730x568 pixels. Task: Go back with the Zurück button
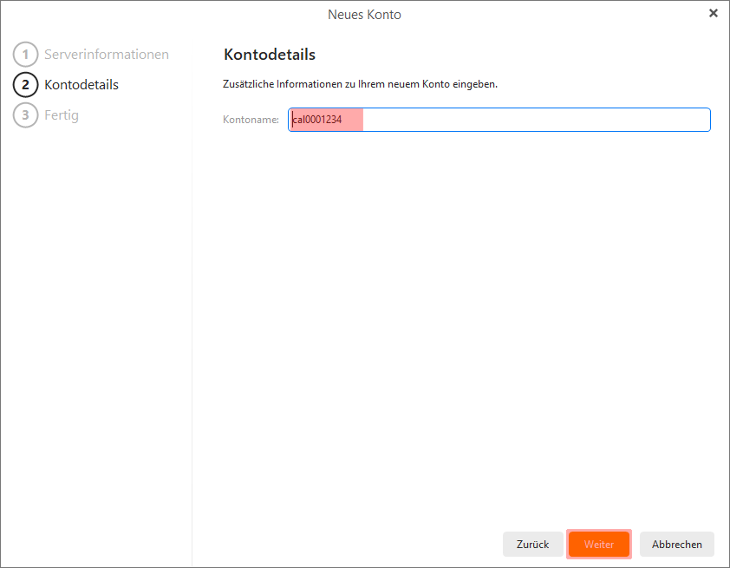(533, 544)
